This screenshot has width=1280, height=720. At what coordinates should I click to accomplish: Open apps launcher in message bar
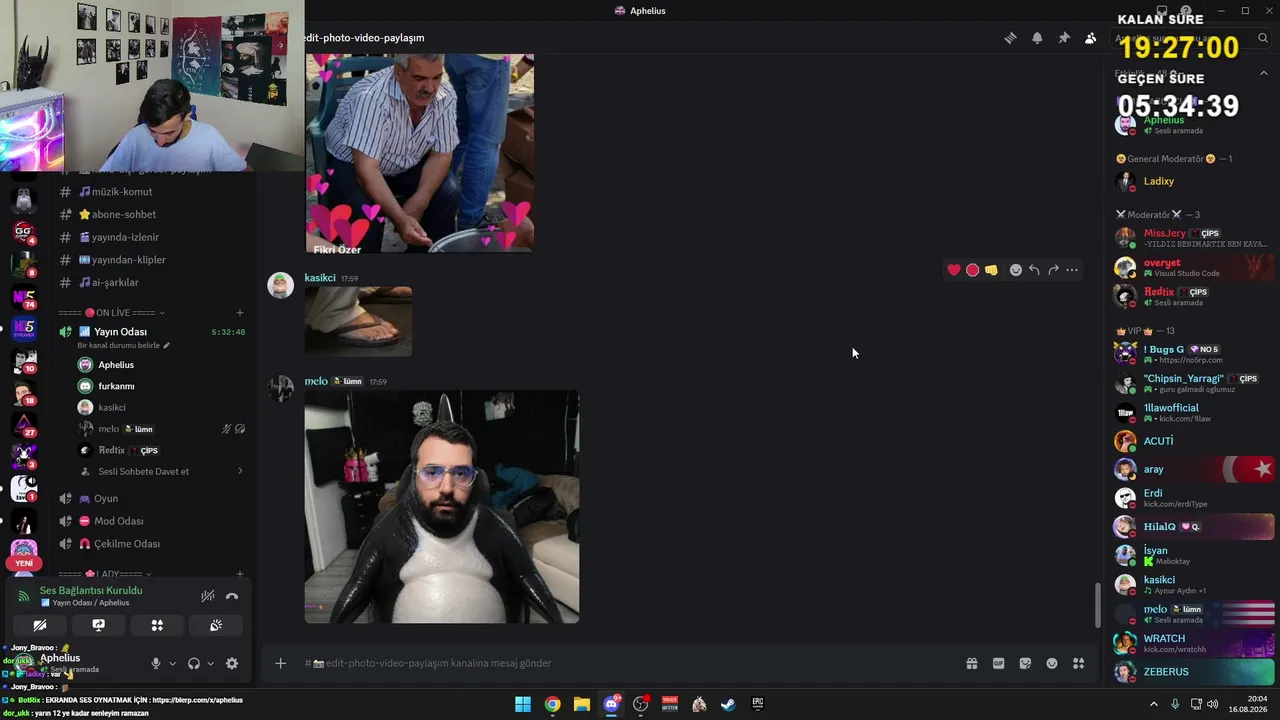pos(1078,663)
